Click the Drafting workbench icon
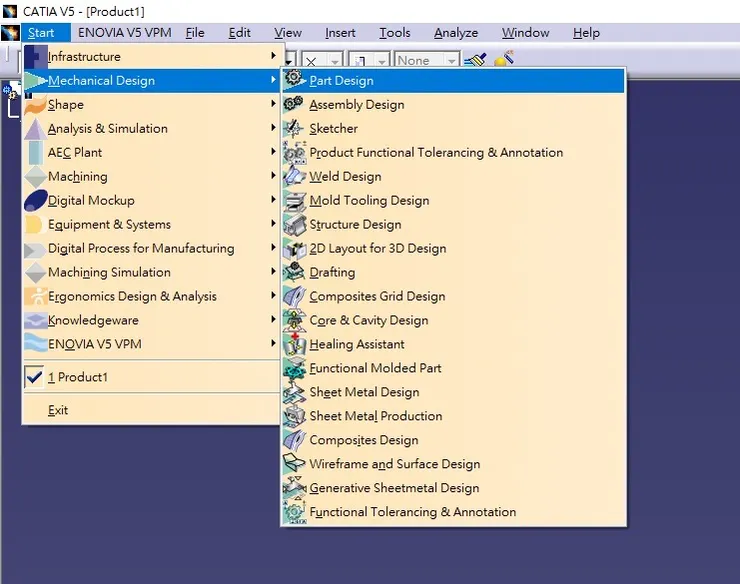The image size is (740, 584). coord(294,272)
